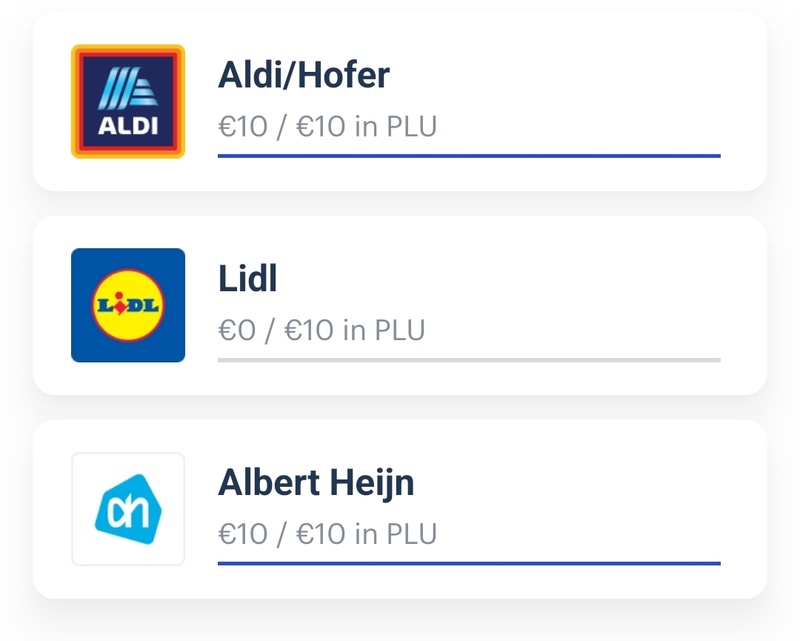Tap the white ALDI wordmark inside the logo
800x641 pixels.
(128, 126)
